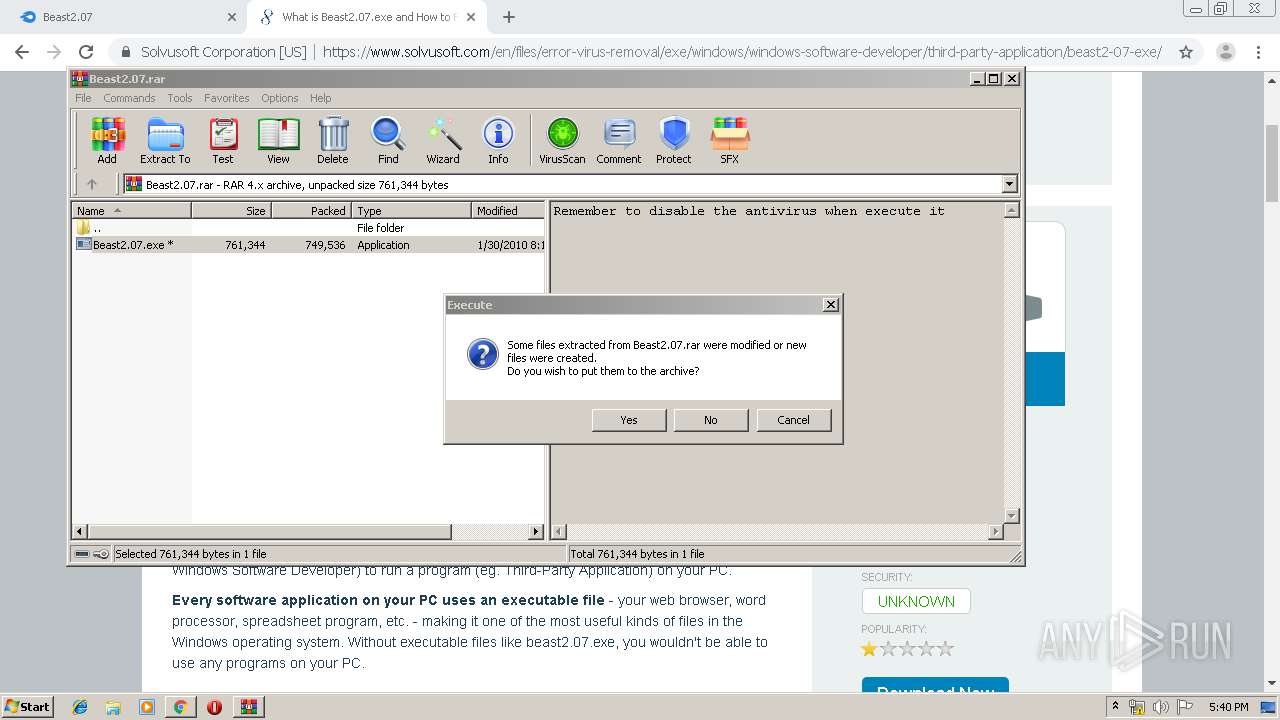Click the system clock 5:40 PM
The width and height of the screenshot is (1280, 720).
tap(1228, 707)
